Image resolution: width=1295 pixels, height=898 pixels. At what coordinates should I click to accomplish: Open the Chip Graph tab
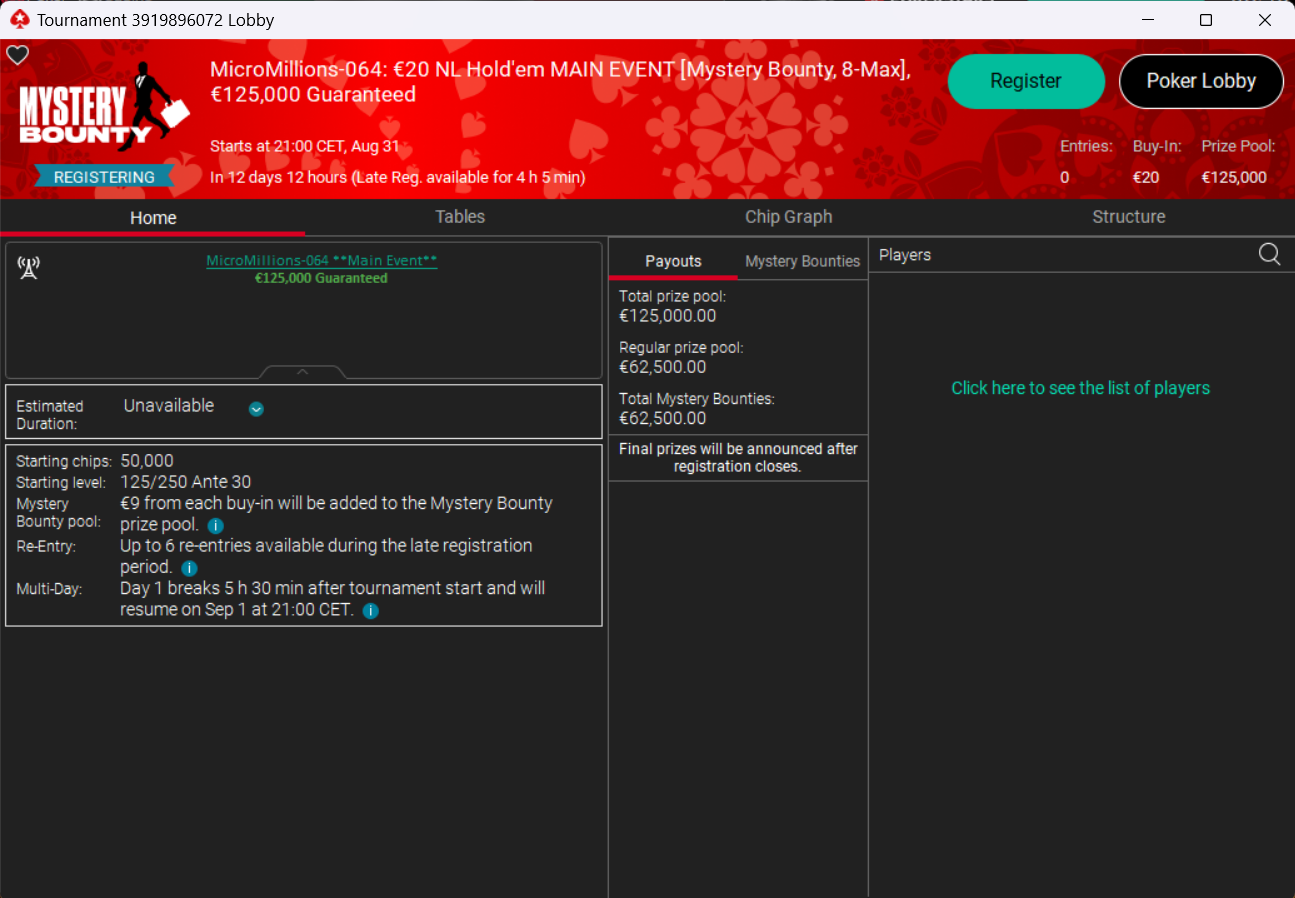point(788,217)
